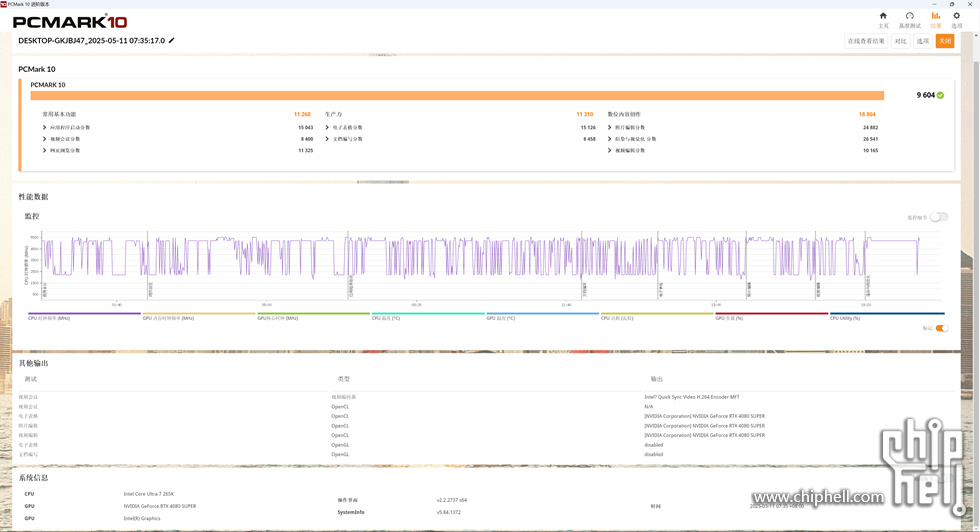980x532 pixels.
Task: Click the PCMark app icon in title bar
Action: click(x=4, y=4)
